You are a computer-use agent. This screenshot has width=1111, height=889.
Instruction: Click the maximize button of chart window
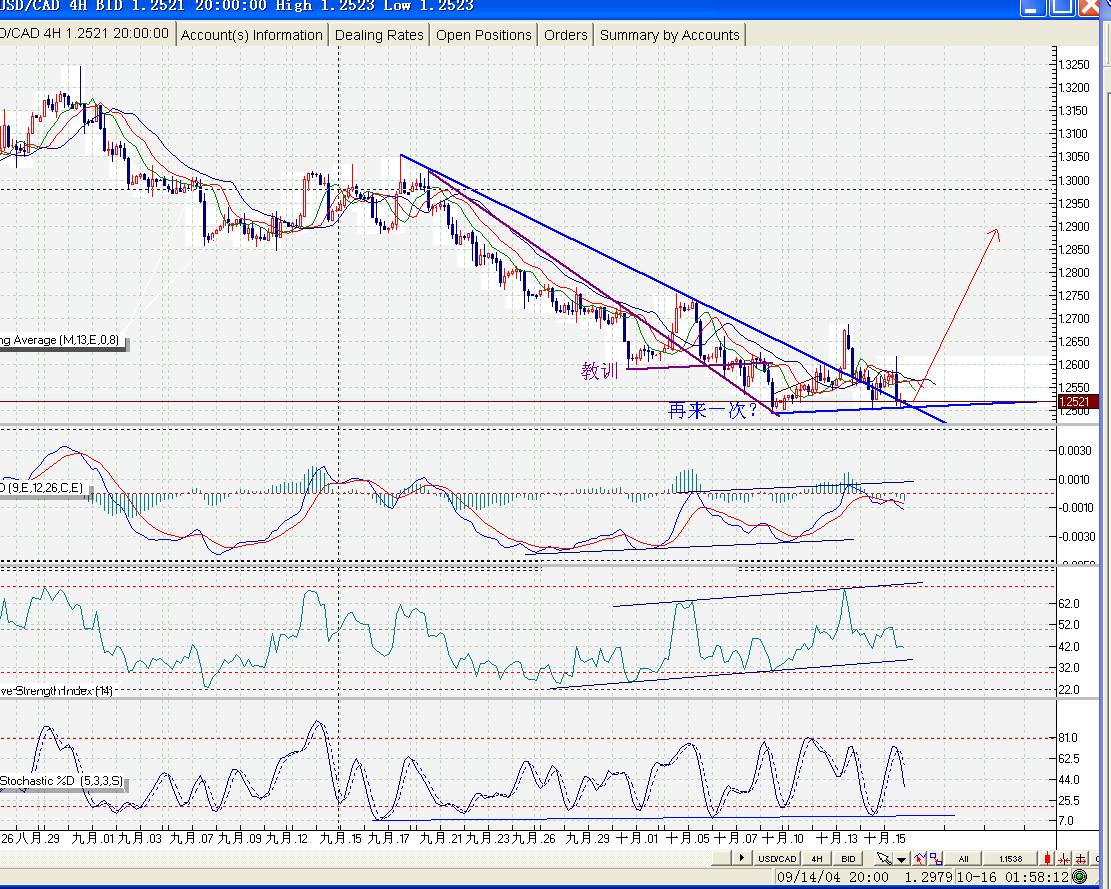pos(1061,7)
